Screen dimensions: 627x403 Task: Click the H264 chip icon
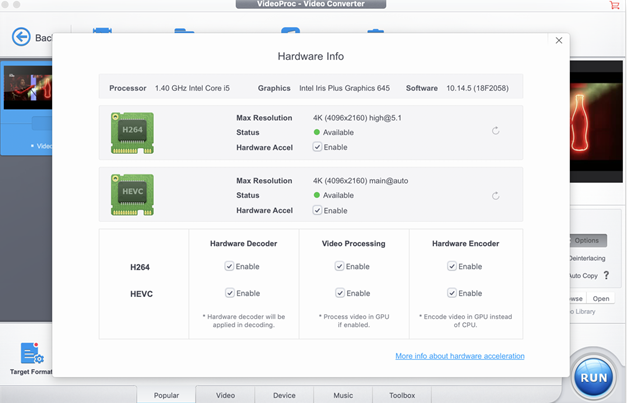(132, 132)
